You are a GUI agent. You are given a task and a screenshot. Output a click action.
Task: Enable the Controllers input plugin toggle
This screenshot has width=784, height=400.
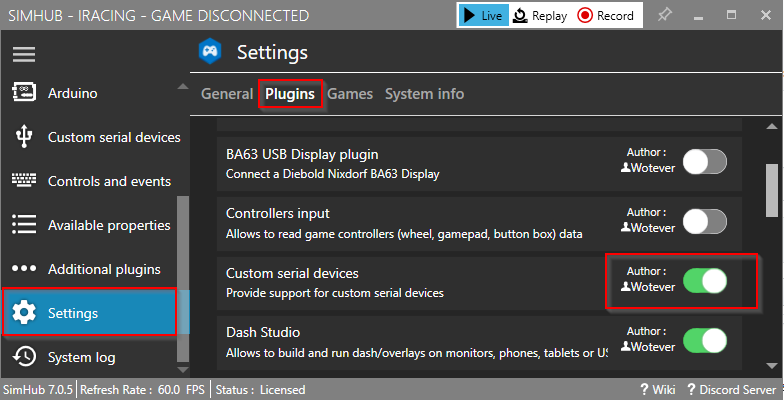coord(704,221)
